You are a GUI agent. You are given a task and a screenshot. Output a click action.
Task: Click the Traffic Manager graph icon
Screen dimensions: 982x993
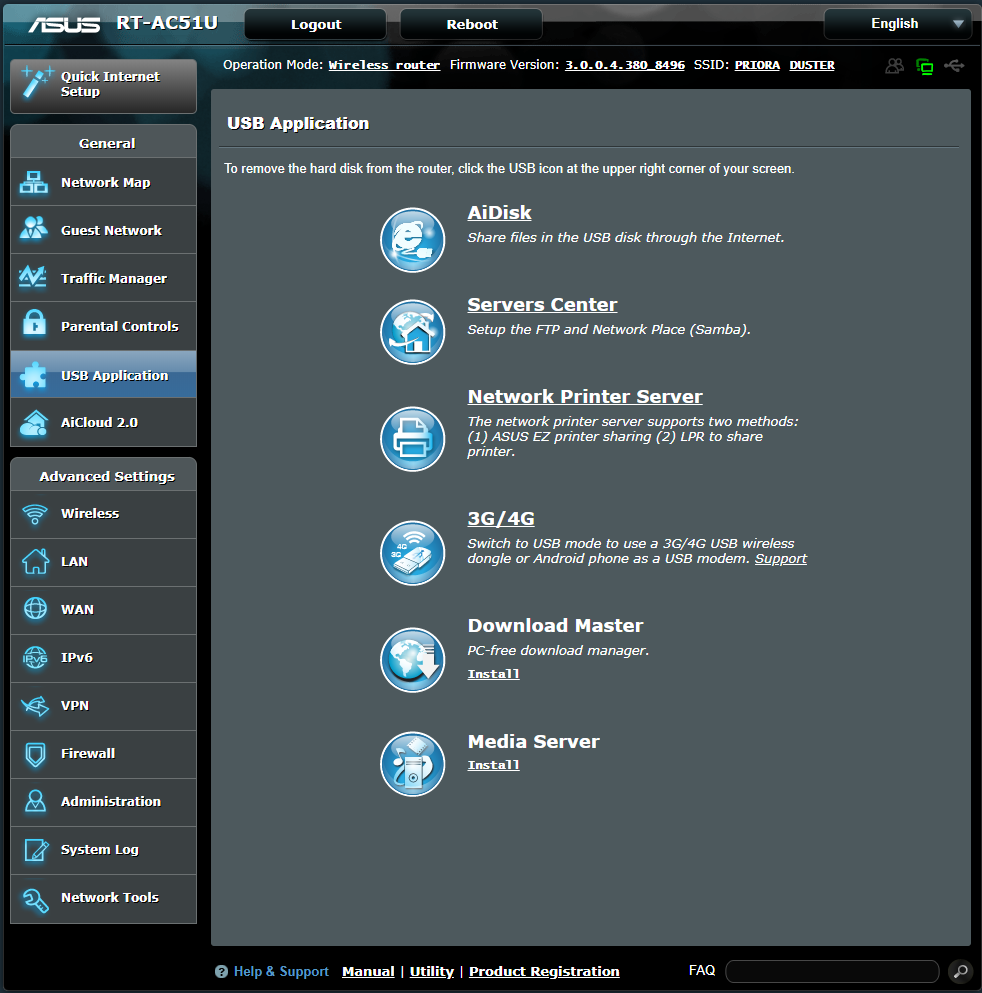pyautogui.click(x=33, y=277)
